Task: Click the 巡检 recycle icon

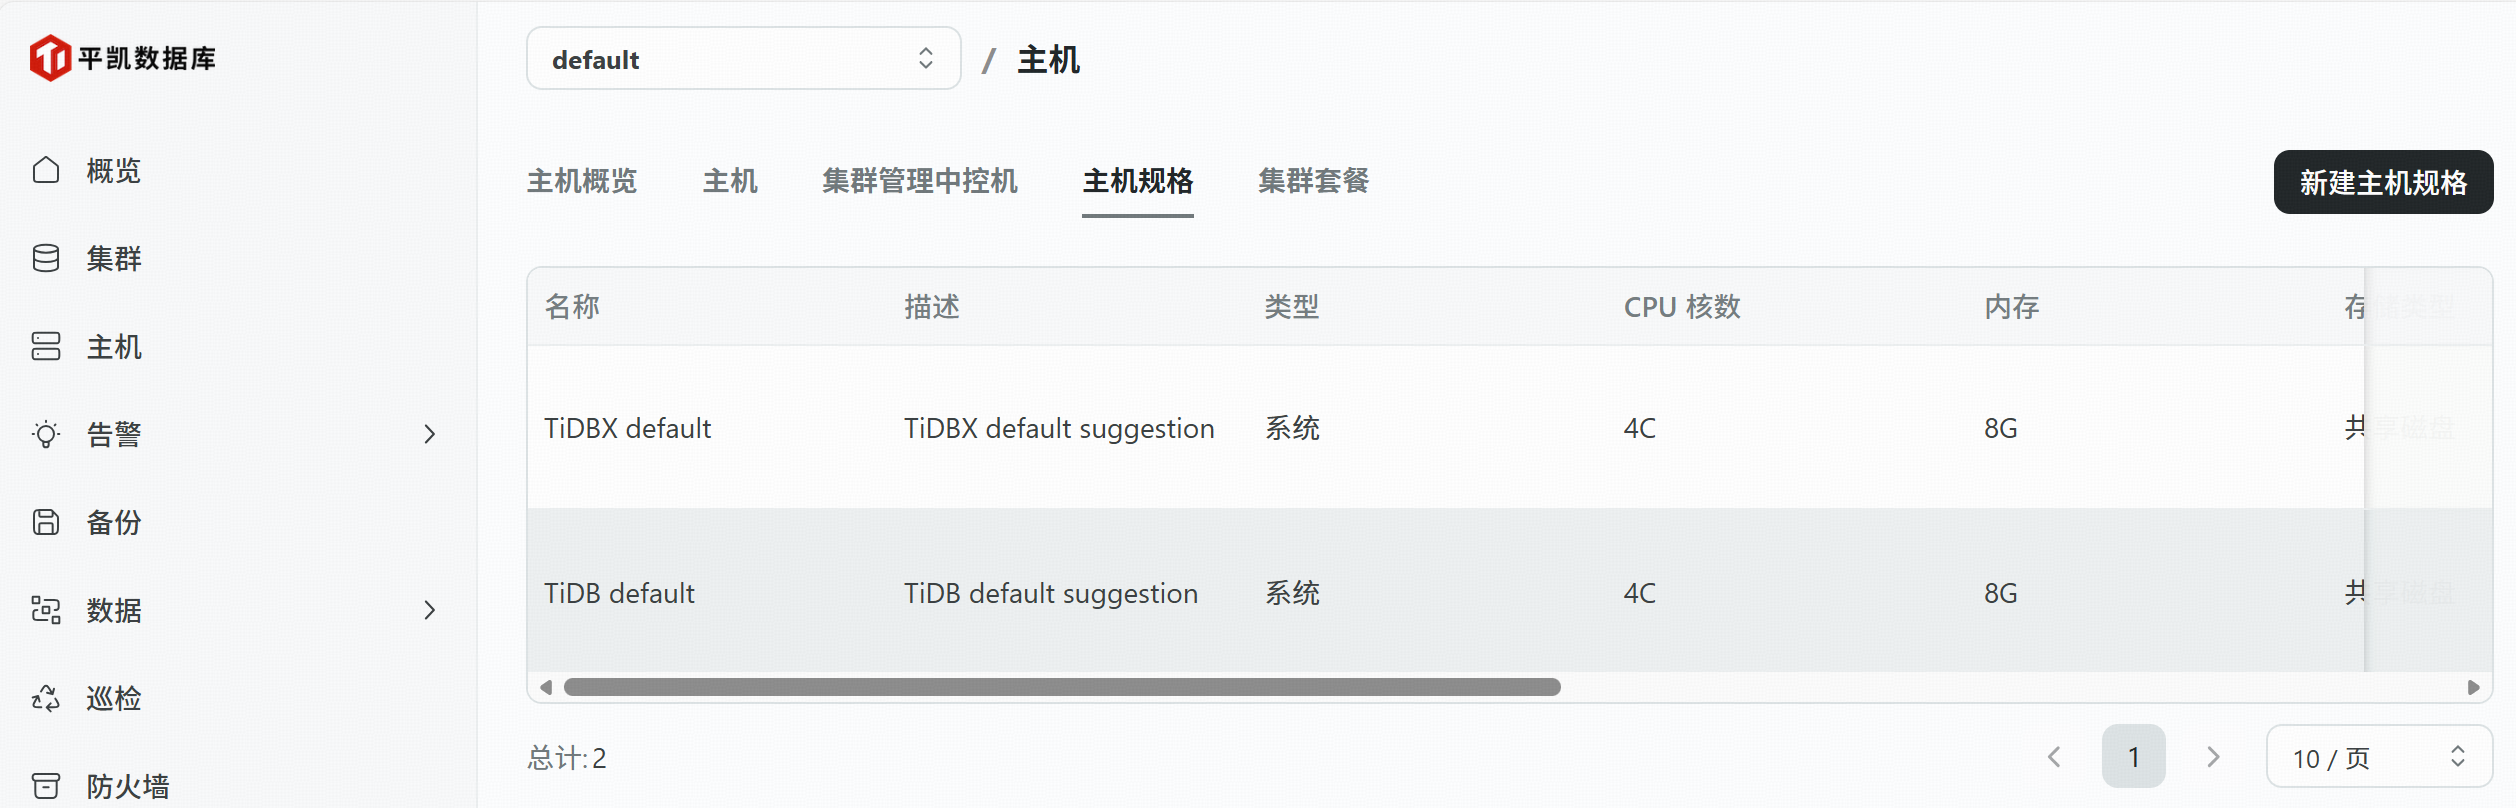Action: (46, 698)
